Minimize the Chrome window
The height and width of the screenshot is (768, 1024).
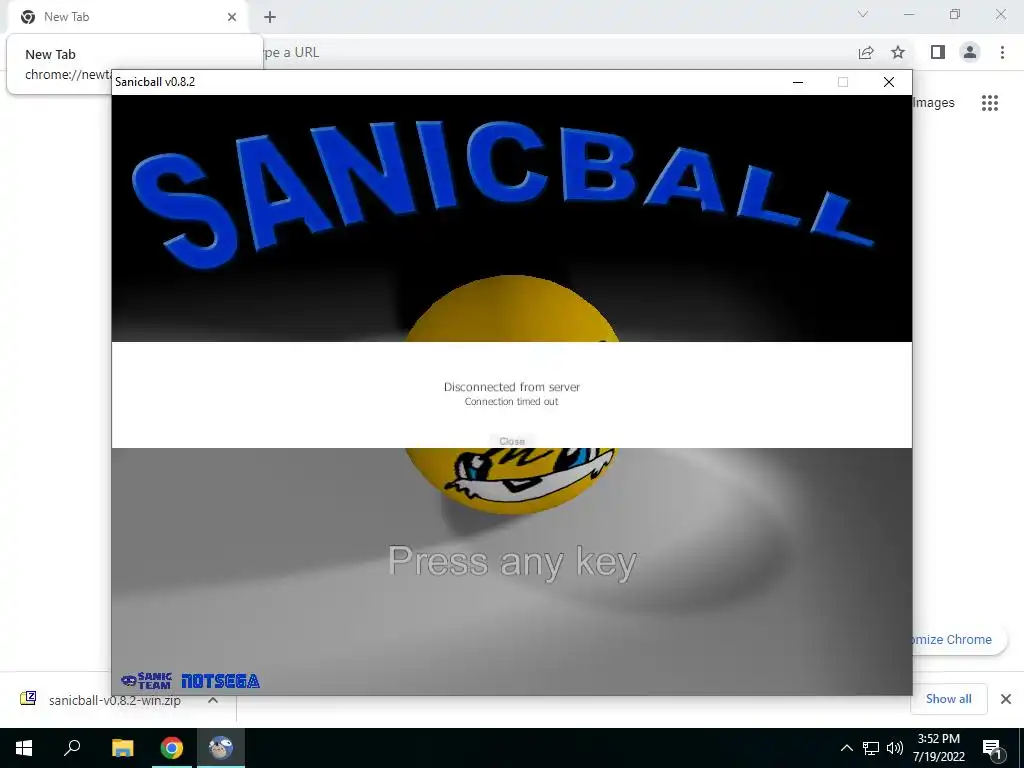click(x=909, y=14)
